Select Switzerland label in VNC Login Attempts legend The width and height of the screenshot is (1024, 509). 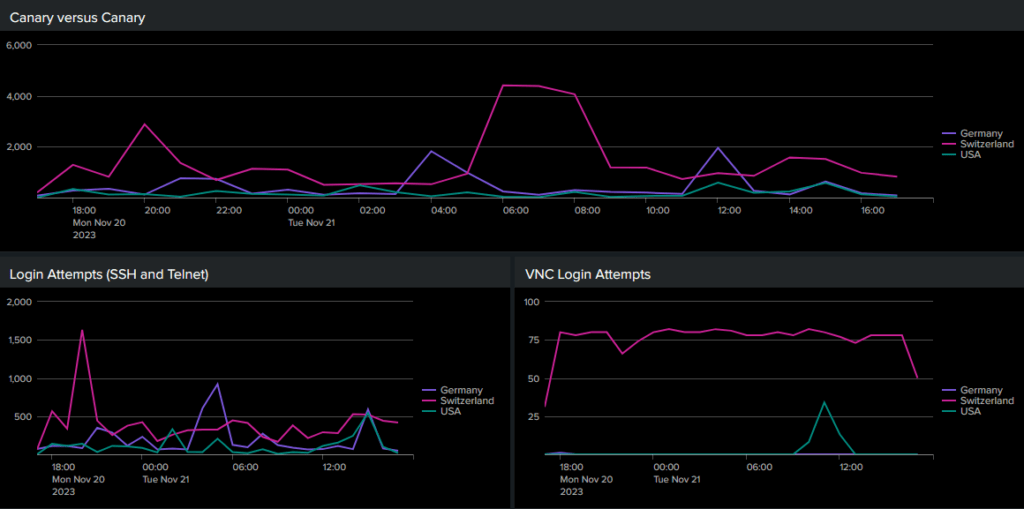987,401
